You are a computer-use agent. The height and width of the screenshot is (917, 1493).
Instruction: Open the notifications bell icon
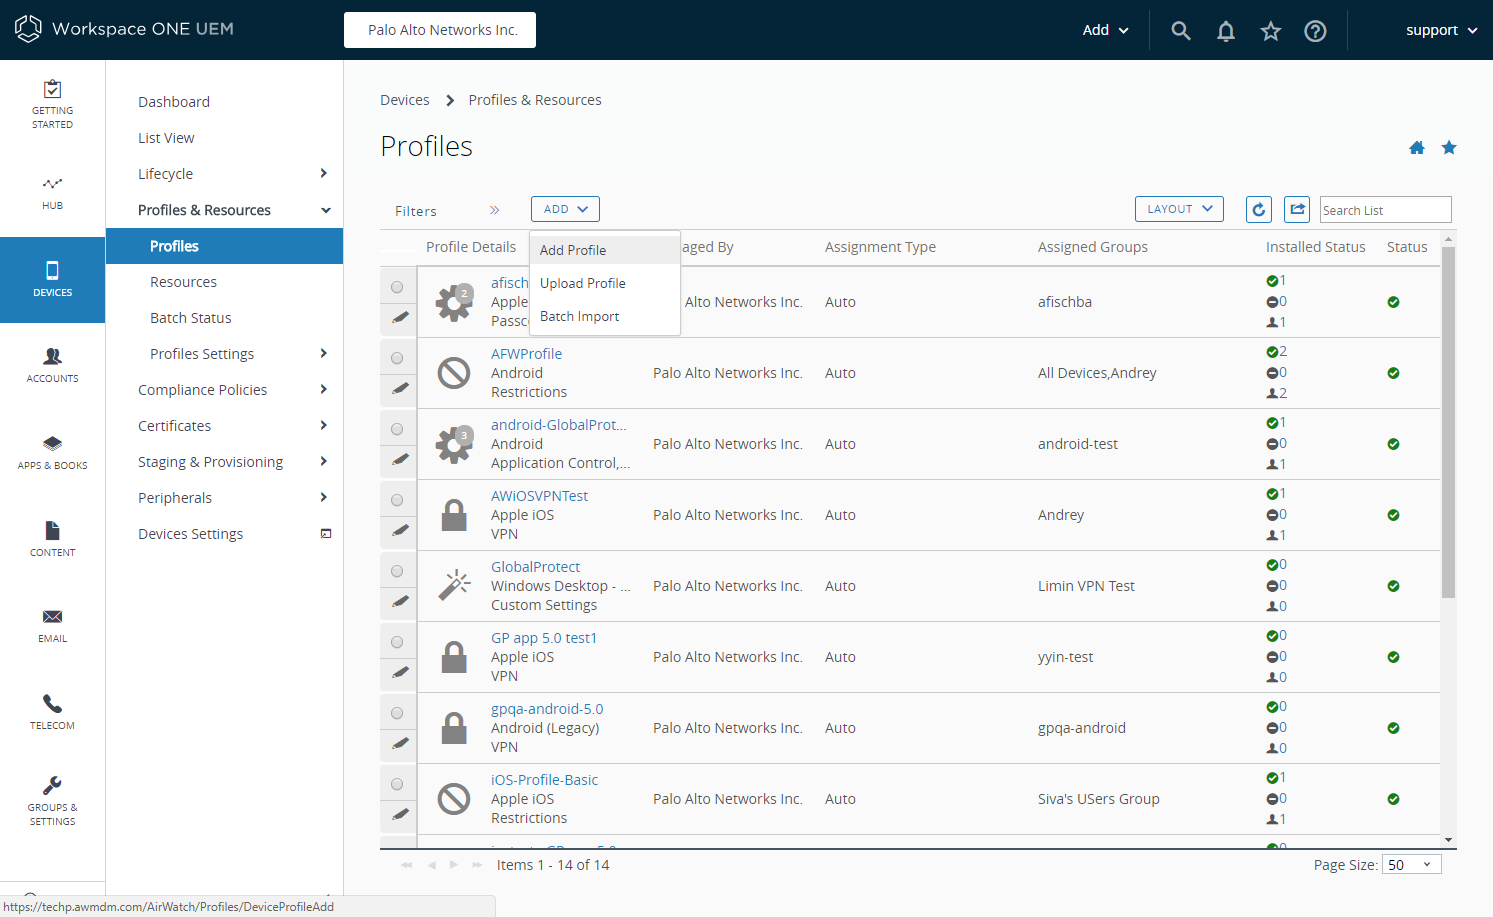[1225, 31]
